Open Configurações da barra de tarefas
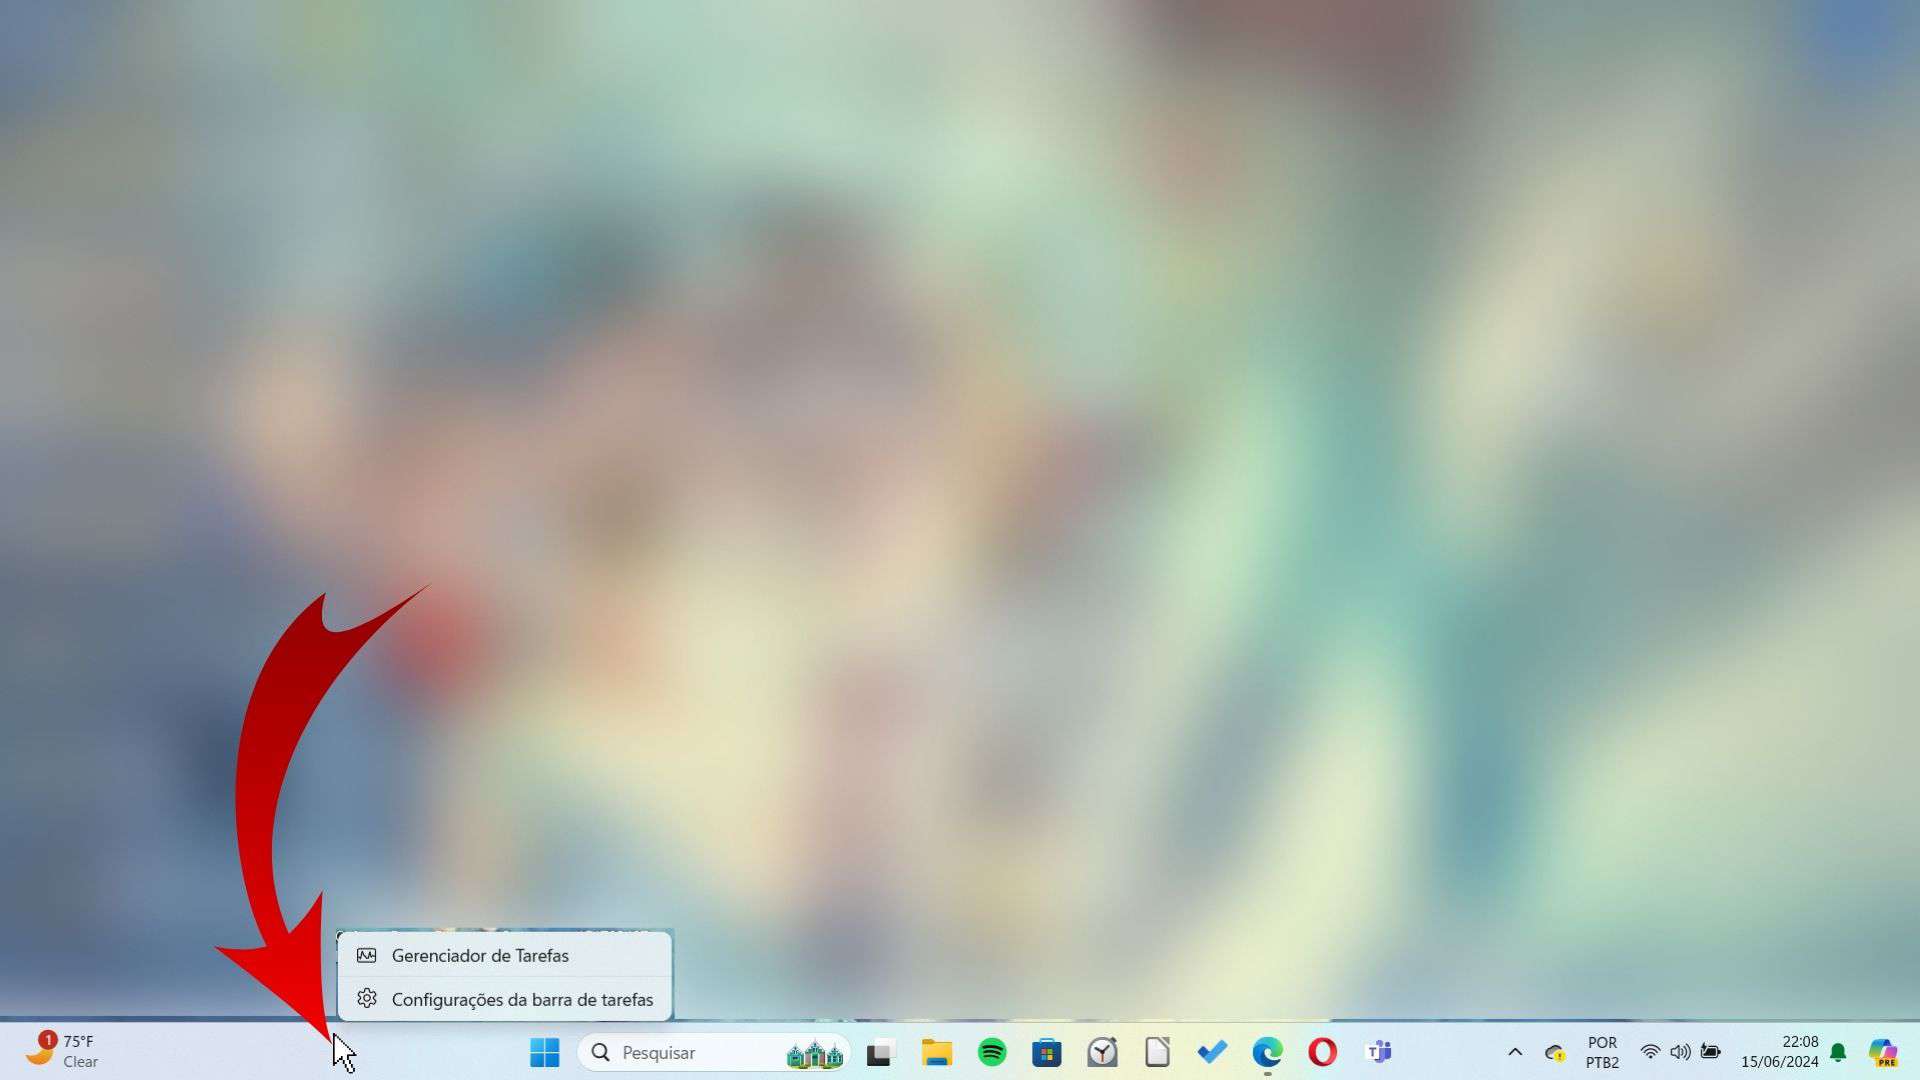The width and height of the screenshot is (1920, 1080). point(521,998)
